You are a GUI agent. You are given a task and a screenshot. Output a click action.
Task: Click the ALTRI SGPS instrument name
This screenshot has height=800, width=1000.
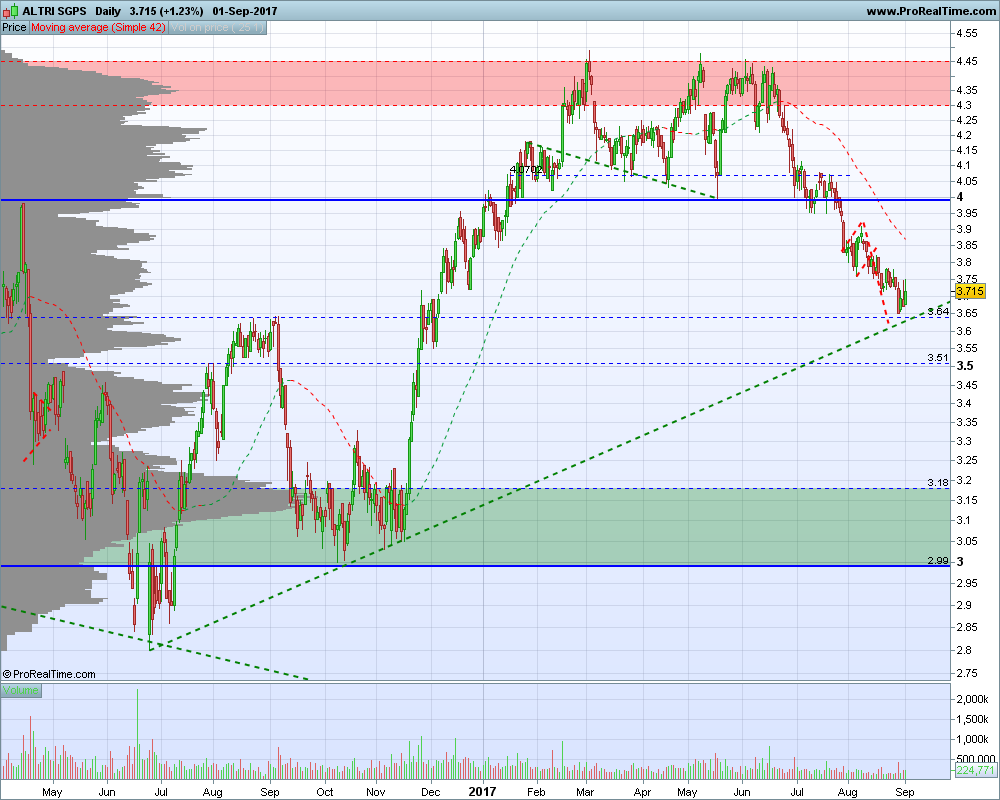54,11
